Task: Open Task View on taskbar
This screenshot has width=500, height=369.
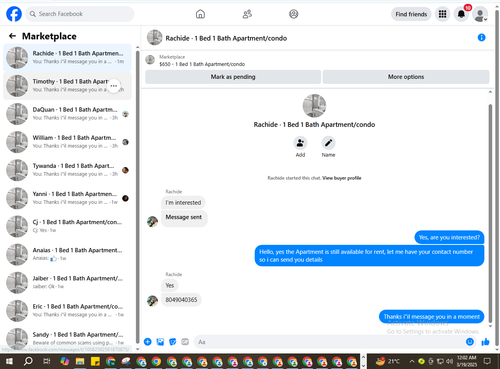Action: (x=47, y=361)
